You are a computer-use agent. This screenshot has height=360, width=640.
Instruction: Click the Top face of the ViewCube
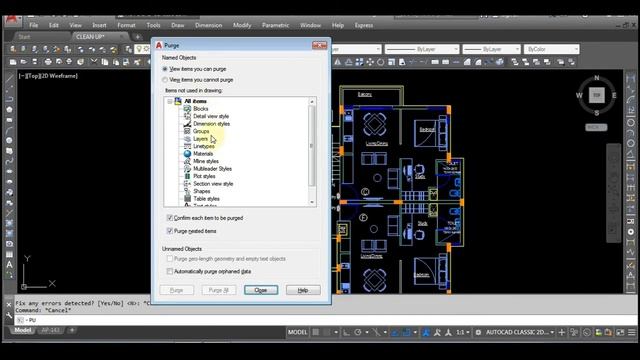(x=596, y=95)
